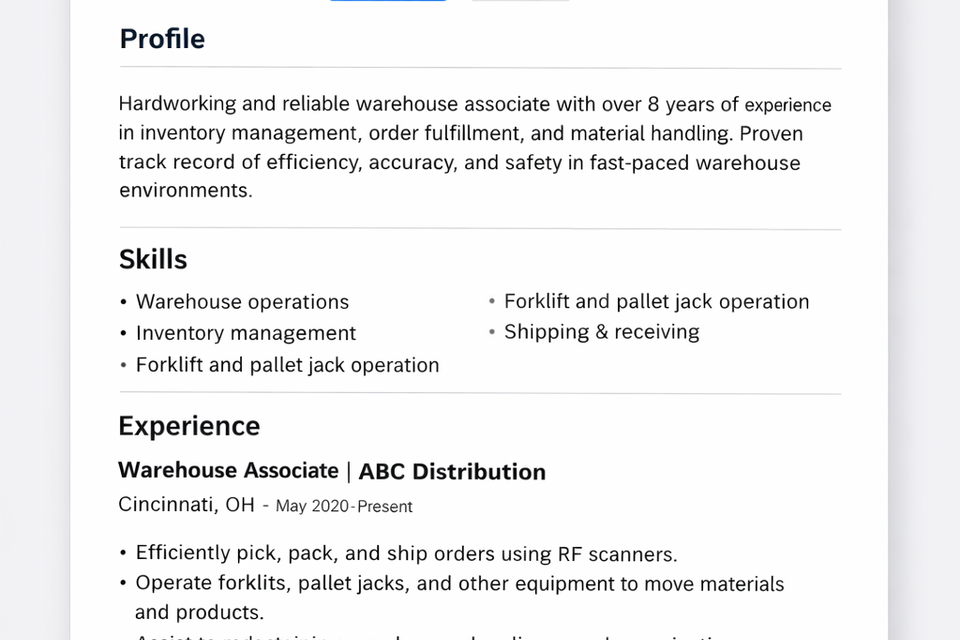Click the ABC Distribution company name
The width and height of the screenshot is (960, 640).
452,472
